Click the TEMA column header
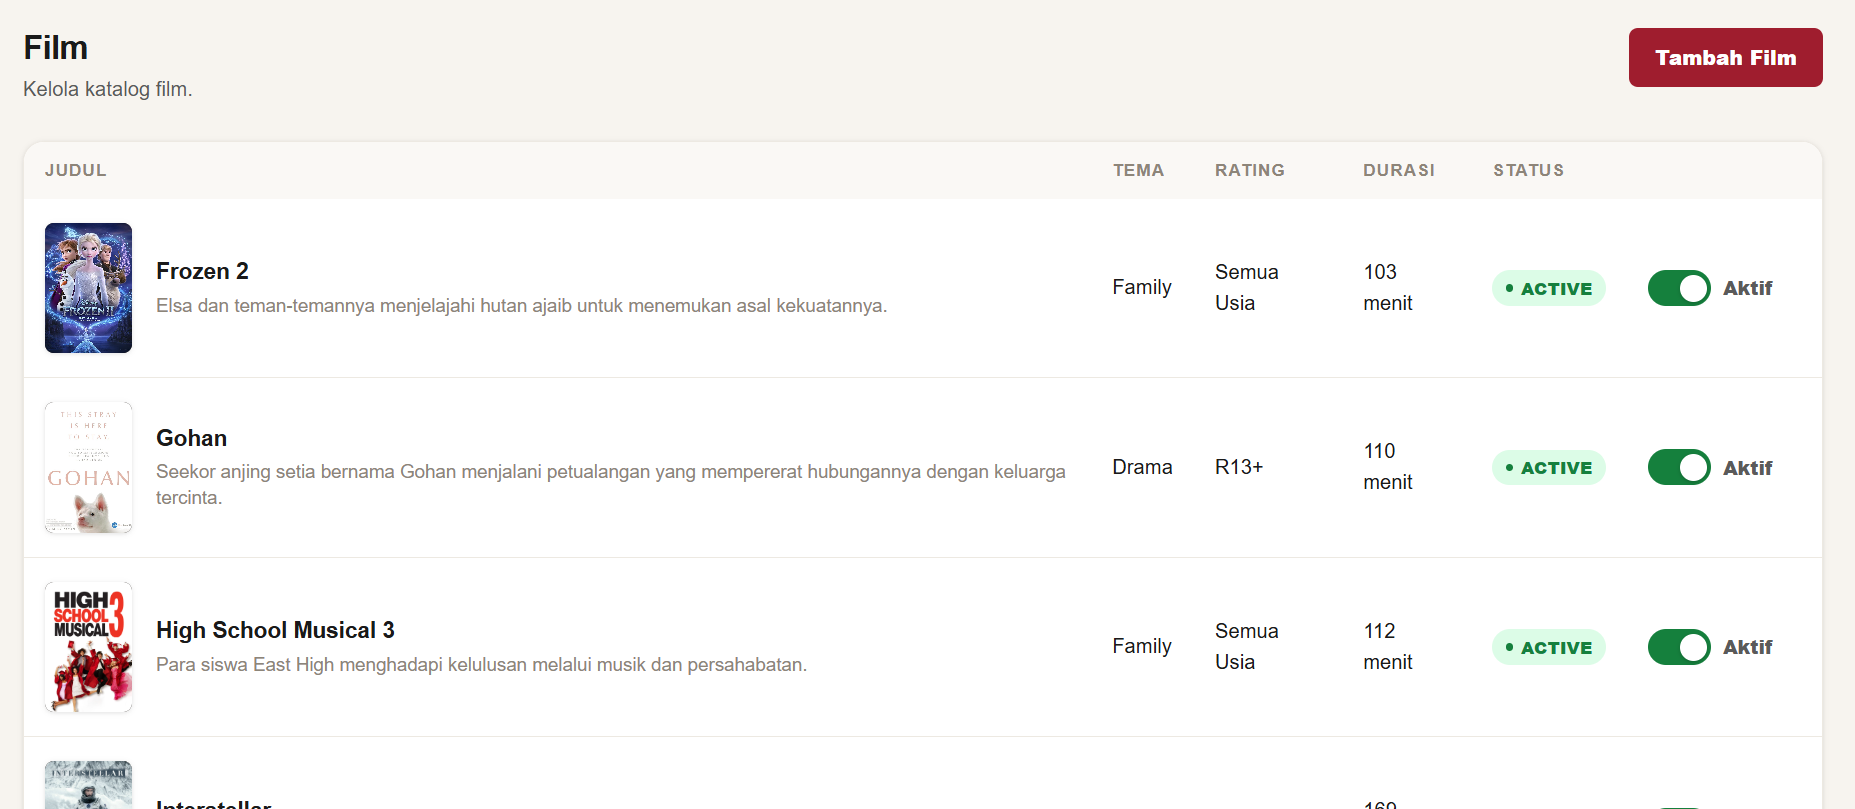The height and width of the screenshot is (809, 1855). pyautogui.click(x=1138, y=170)
